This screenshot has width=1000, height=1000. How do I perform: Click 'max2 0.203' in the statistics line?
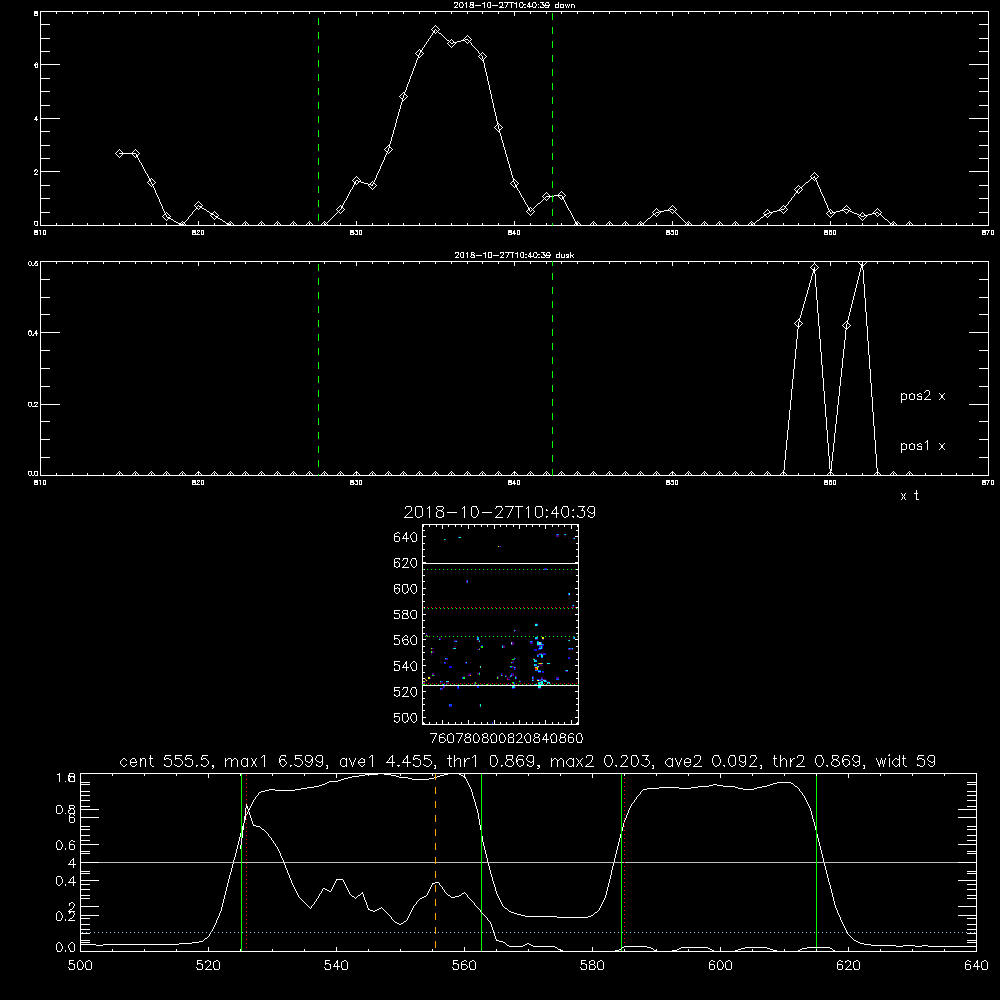tap(602, 761)
